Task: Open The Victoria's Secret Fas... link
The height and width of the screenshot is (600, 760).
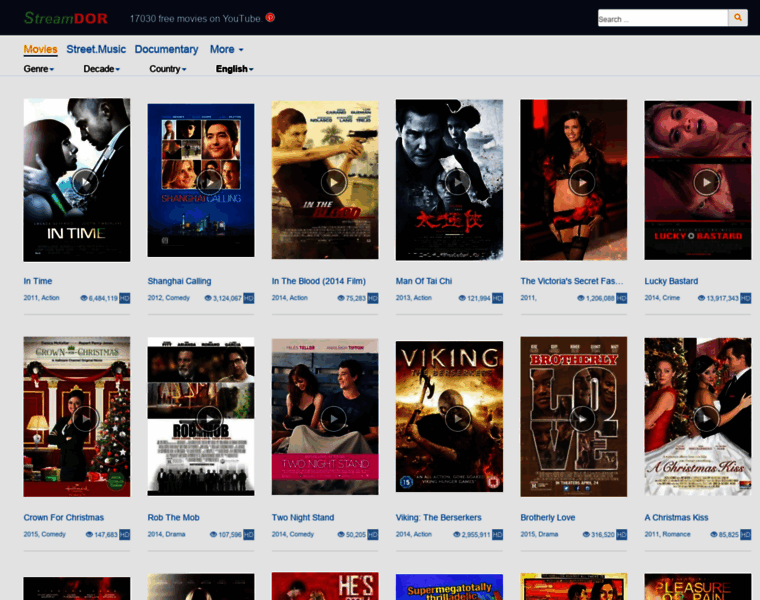Action: [x=572, y=281]
